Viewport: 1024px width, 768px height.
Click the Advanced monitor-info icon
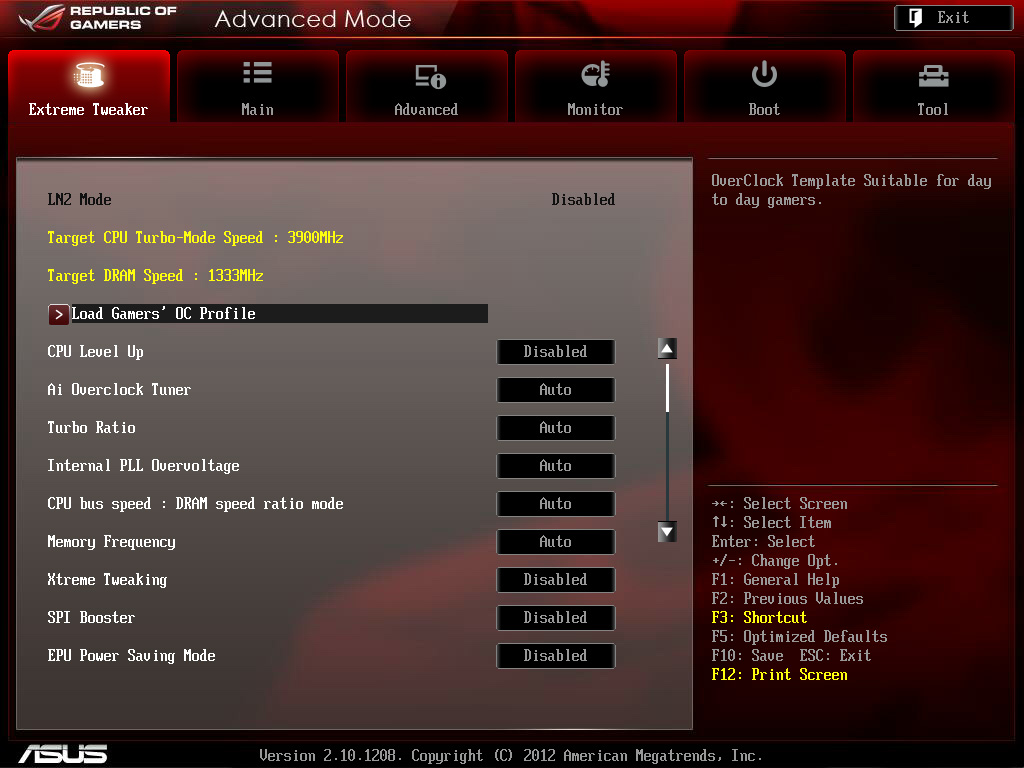pos(430,76)
